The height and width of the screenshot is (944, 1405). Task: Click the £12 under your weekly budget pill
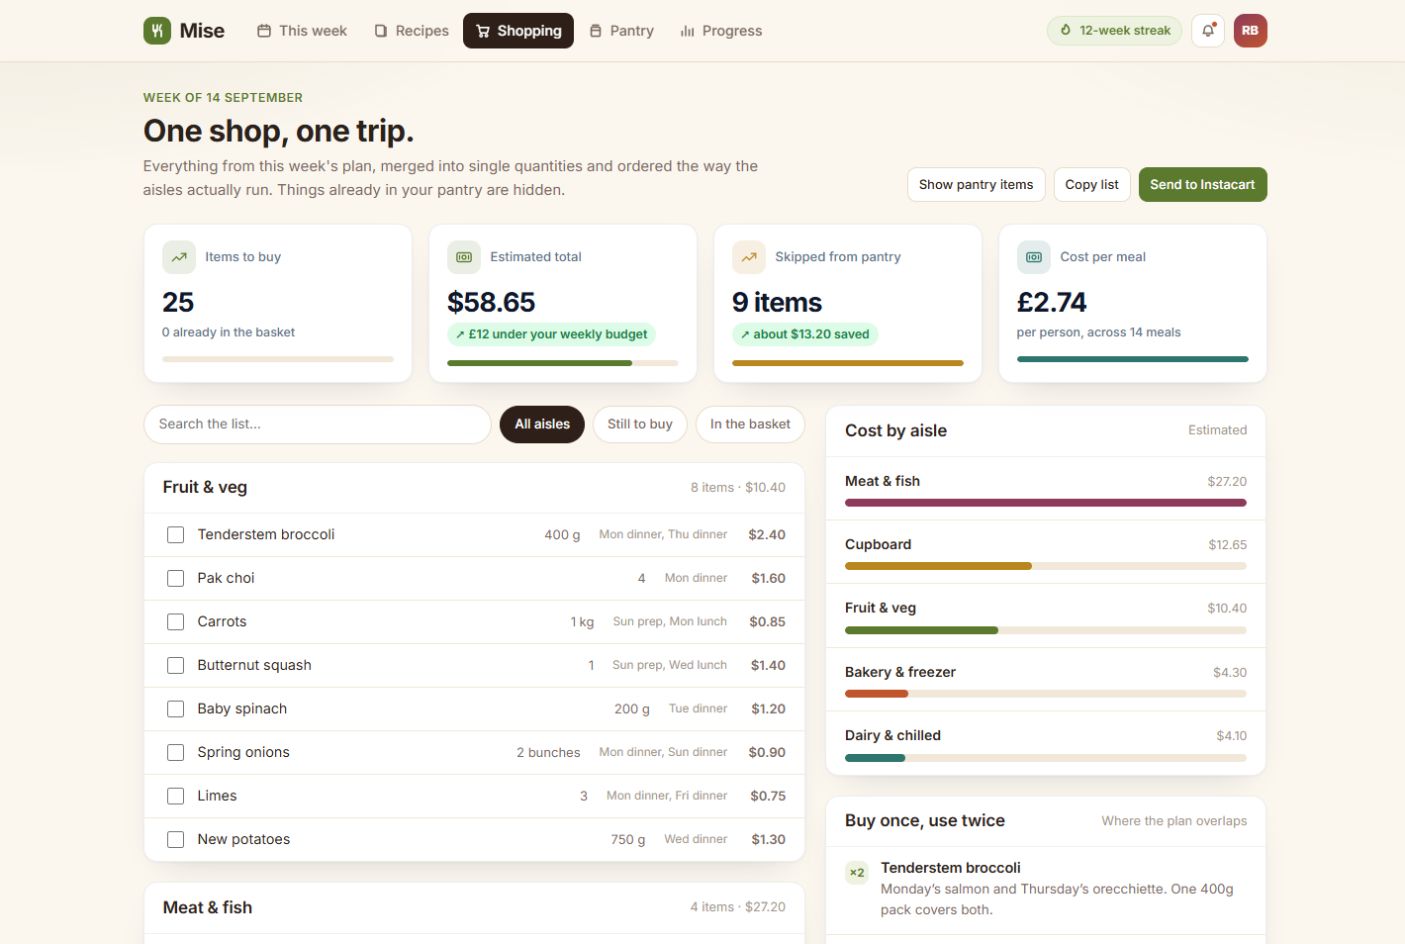tap(551, 334)
